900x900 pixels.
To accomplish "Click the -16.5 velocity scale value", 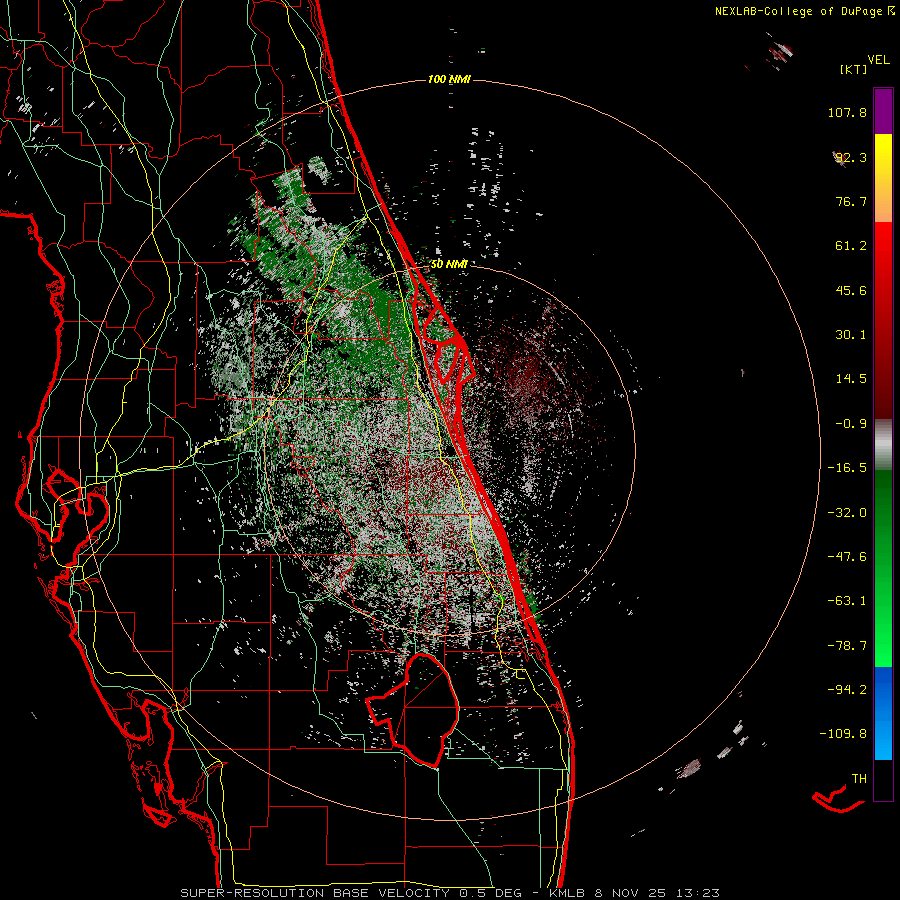I will point(847,468).
